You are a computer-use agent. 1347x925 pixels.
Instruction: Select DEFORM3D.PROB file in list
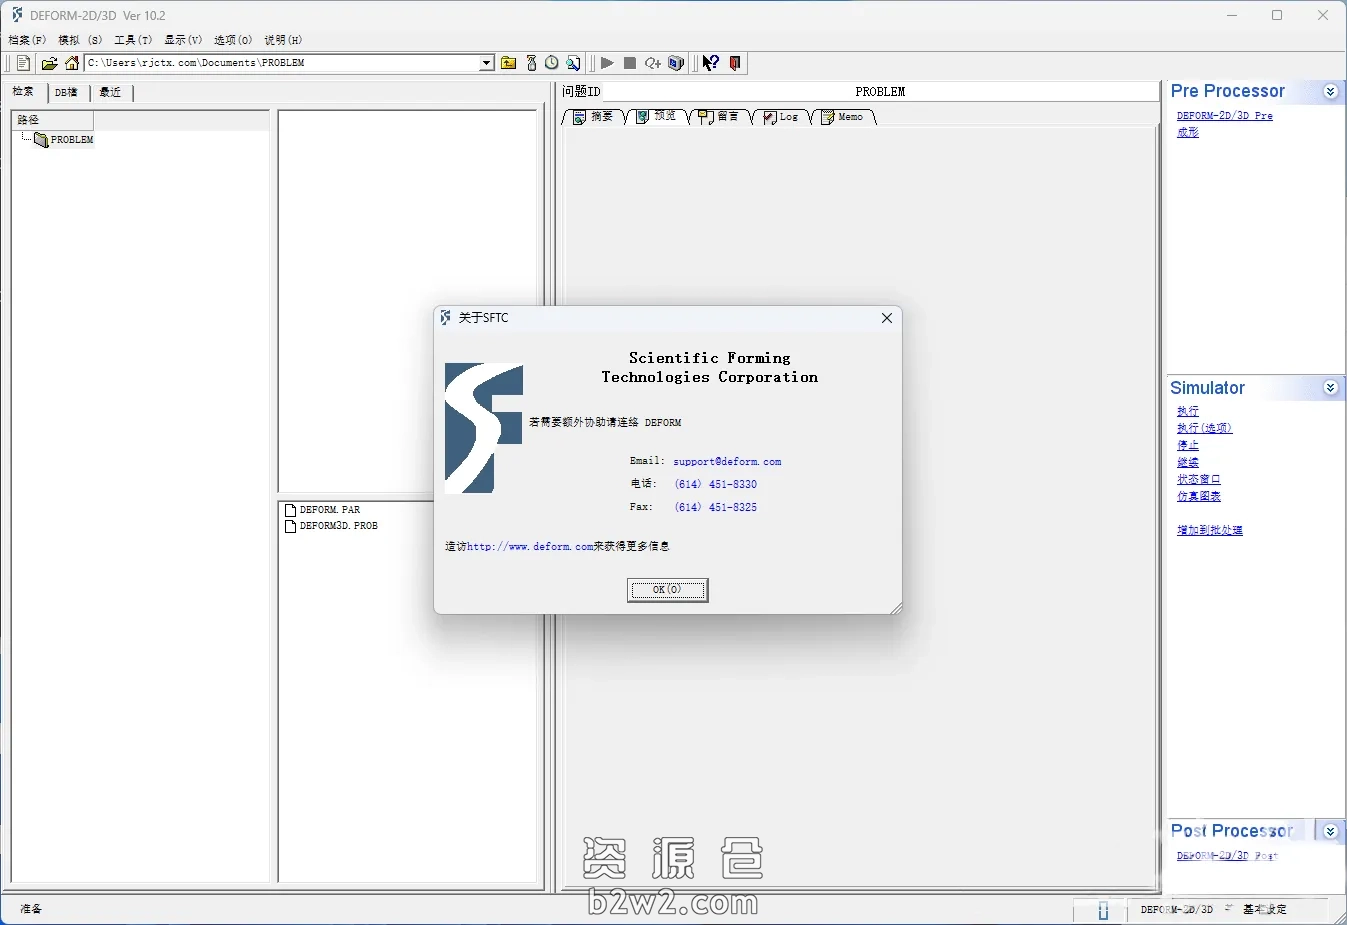point(338,526)
